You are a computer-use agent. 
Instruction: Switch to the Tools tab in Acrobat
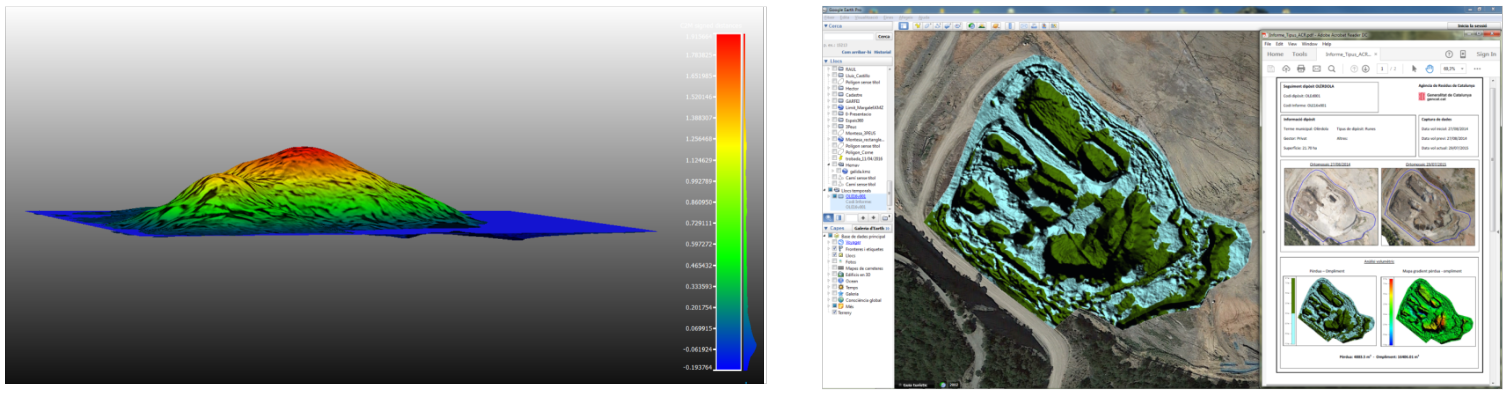(1300, 54)
